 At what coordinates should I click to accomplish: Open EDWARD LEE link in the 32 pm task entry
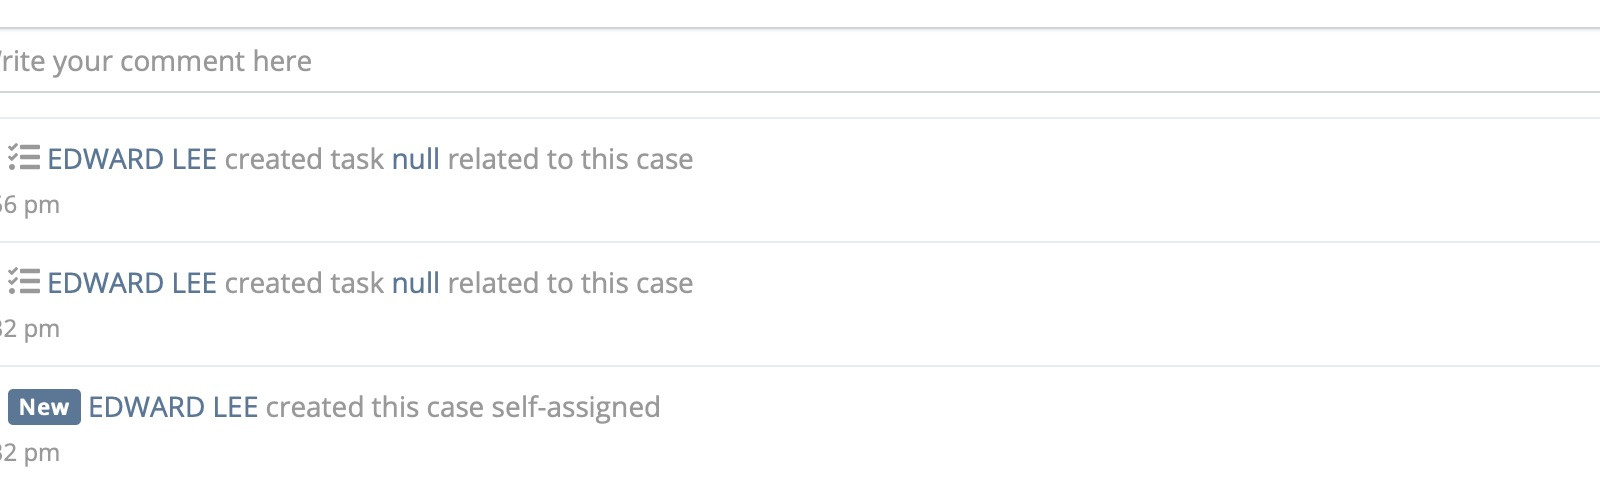click(132, 283)
